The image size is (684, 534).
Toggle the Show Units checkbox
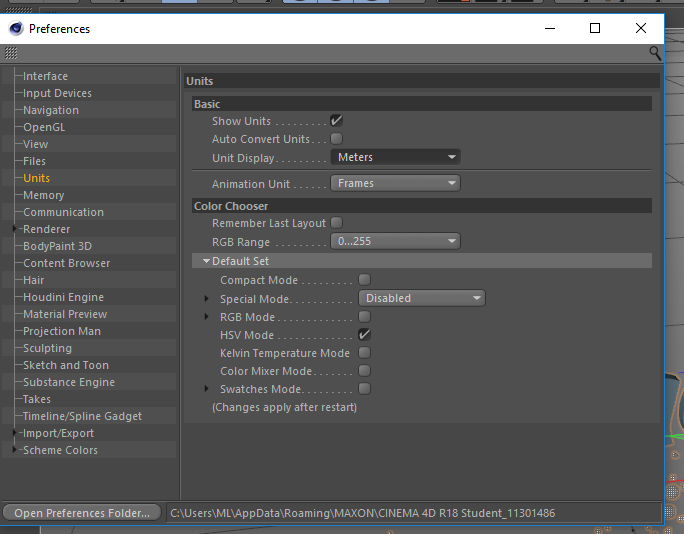coord(336,121)
